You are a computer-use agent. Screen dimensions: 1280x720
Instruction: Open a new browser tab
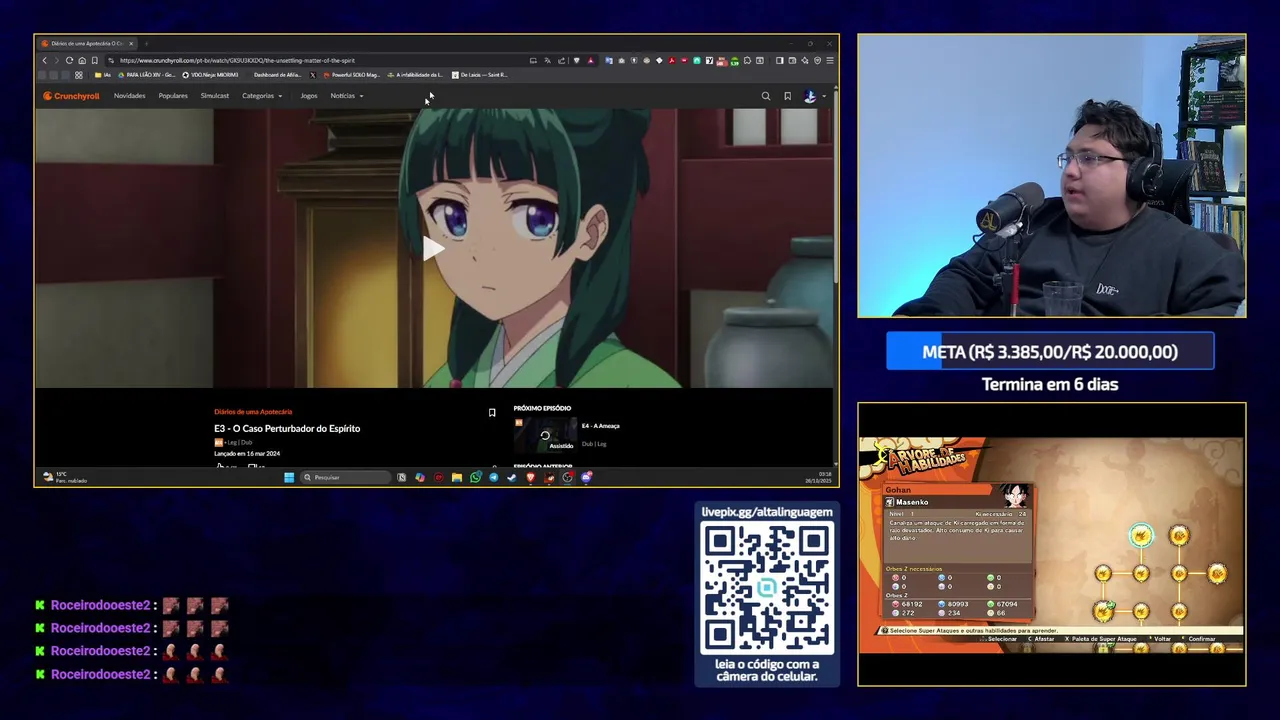click(x=146, y=44)
